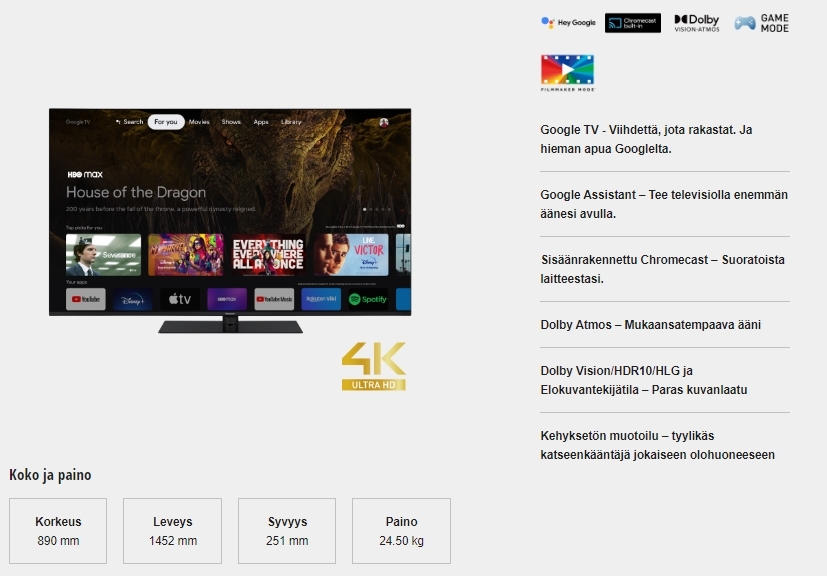827x576 pixels.
Task: Click the gold 4K Ultra HD badge
Action: pyautogui.click(x=373, y=366)
